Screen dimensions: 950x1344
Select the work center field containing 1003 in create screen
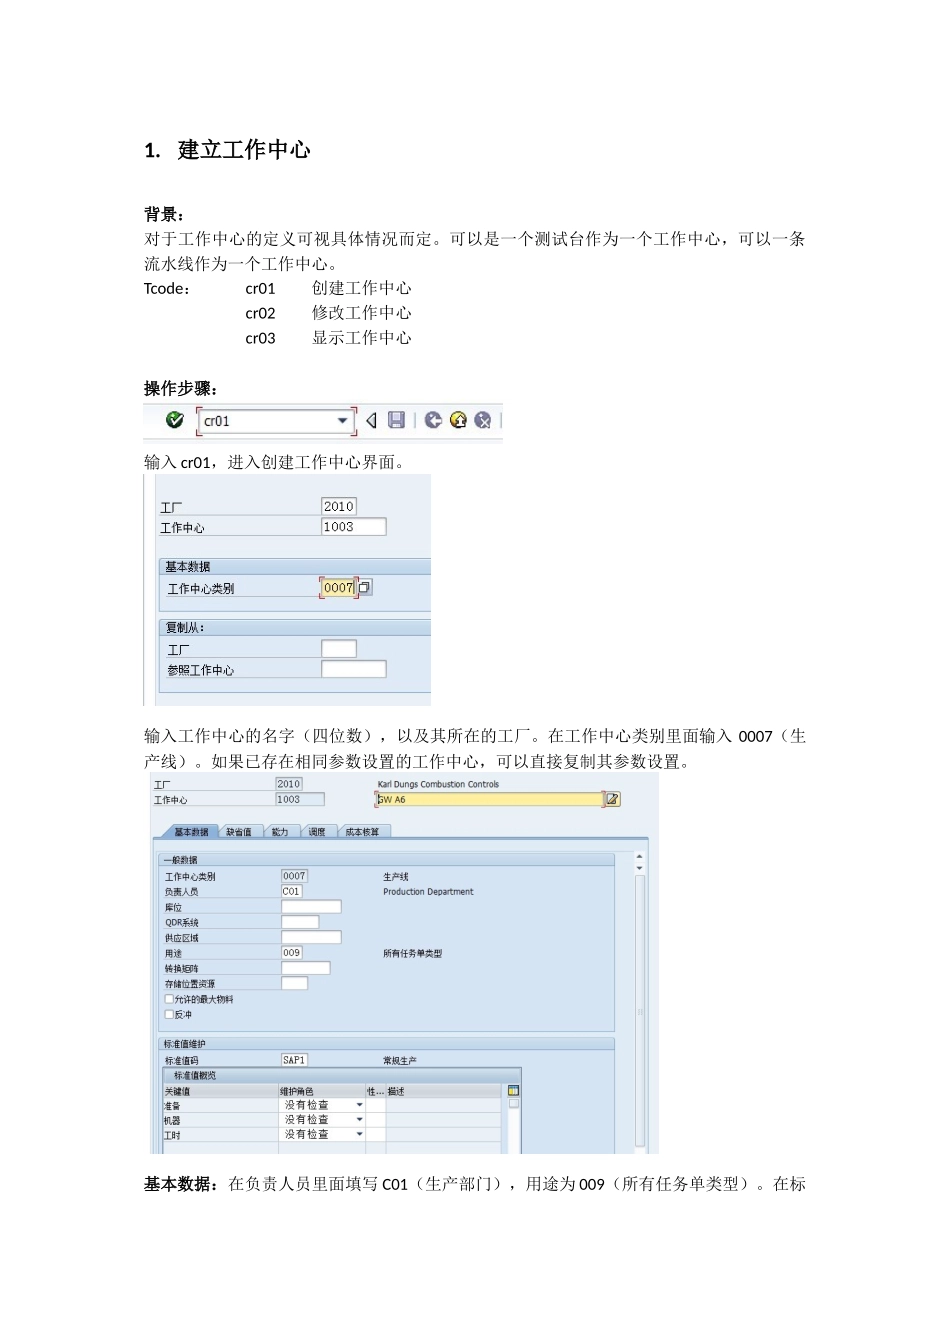coord(354,527)
